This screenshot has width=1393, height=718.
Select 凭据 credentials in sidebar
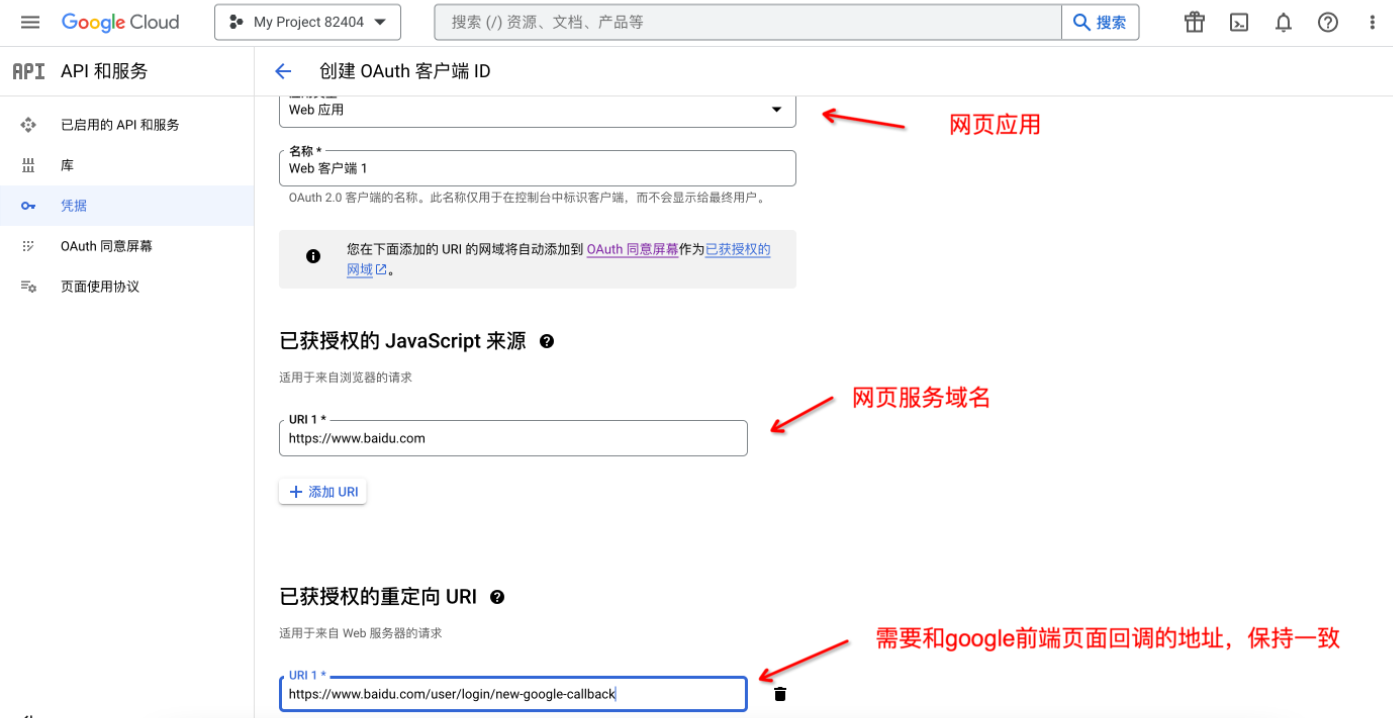coord(127,205)
